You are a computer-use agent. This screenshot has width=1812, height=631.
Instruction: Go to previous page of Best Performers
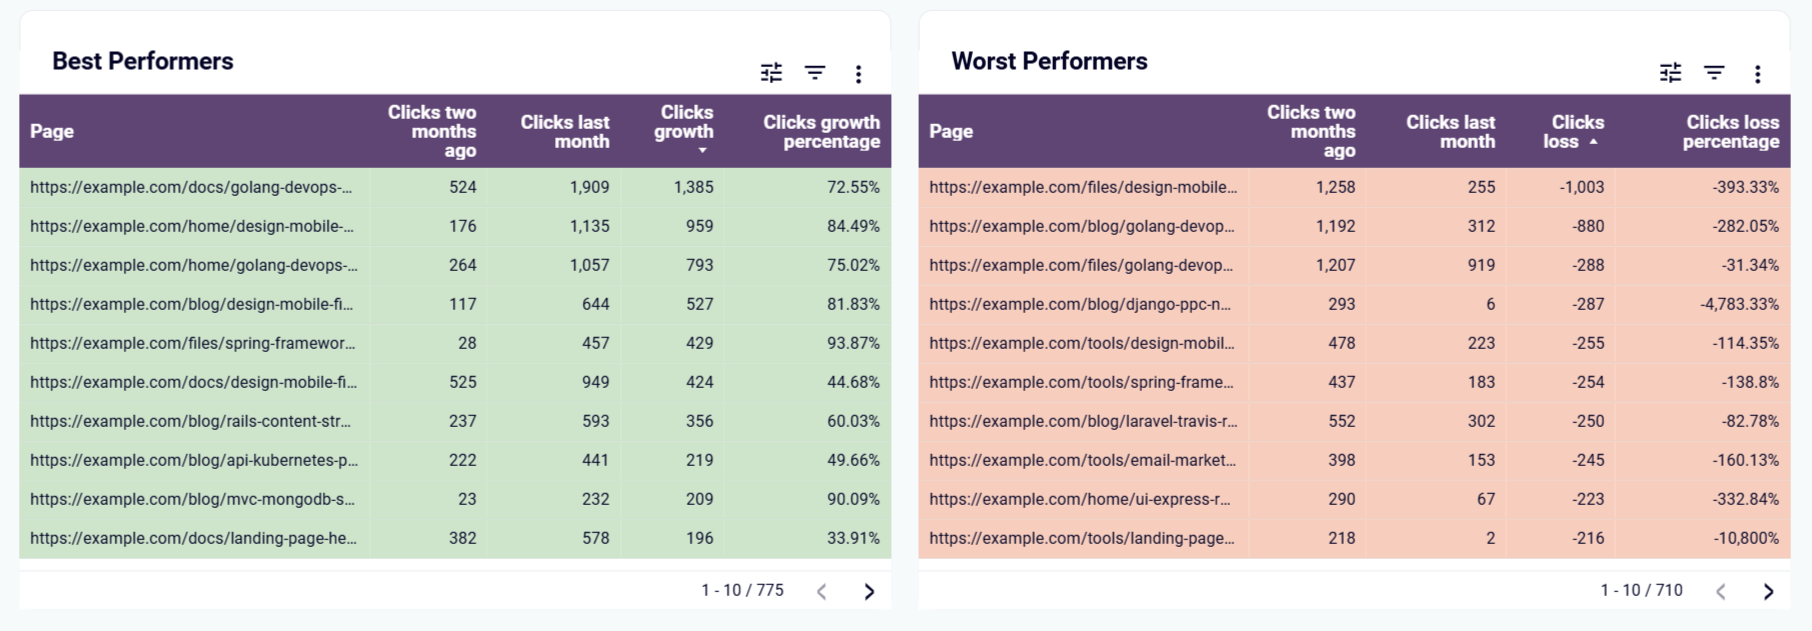coord(822,591)
